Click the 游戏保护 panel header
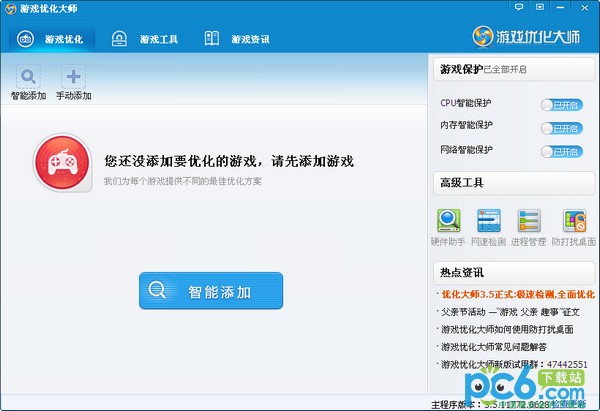Screen dimensions: 600x411 click(514, 69)
